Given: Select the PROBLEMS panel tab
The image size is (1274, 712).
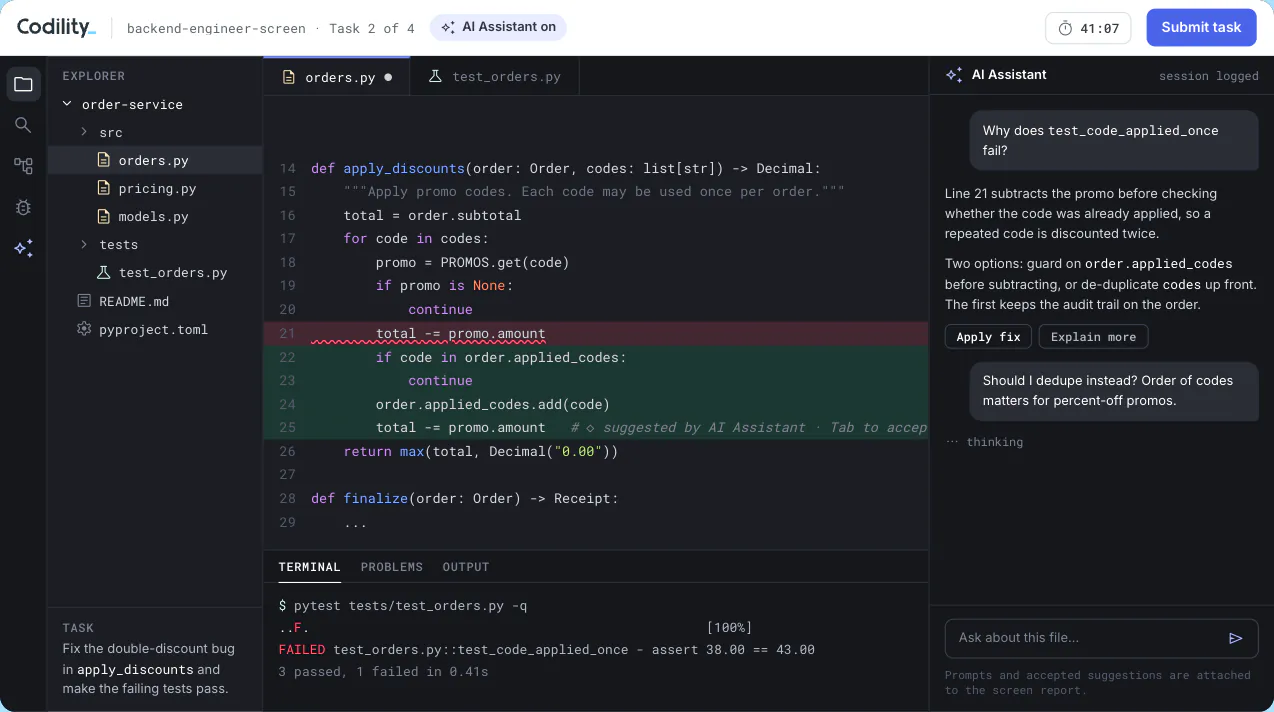Looking at the screenshot, I should coord(391,567).
